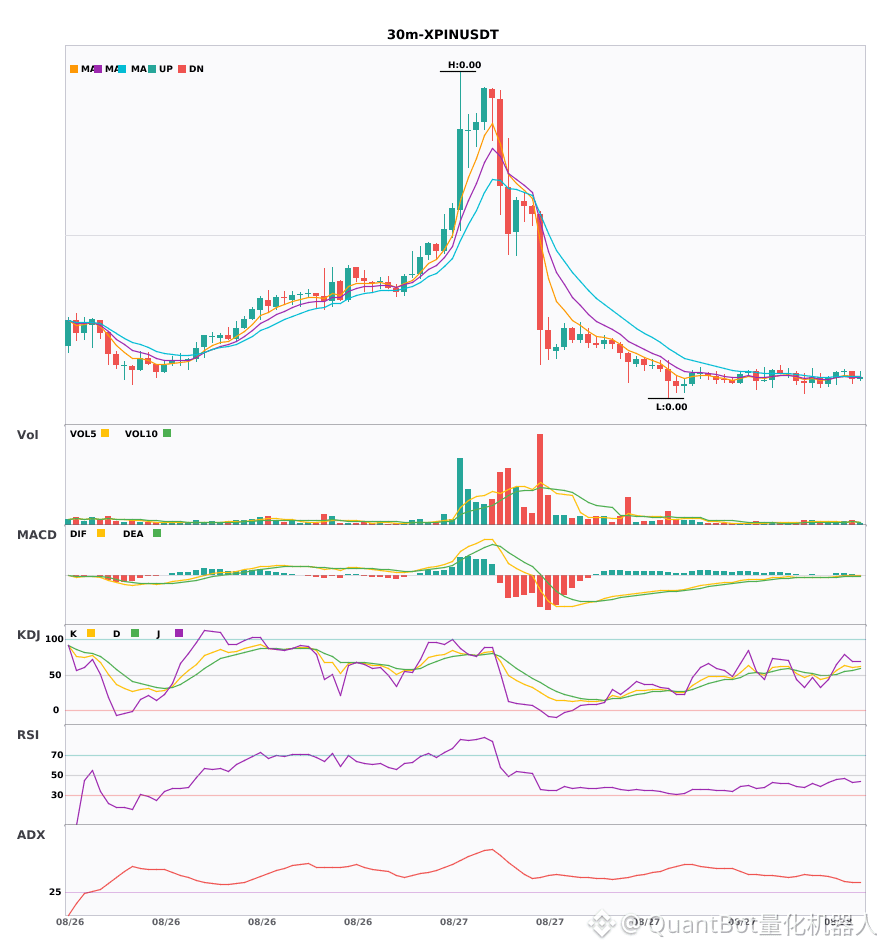Click the UP legend text
Screen dimensions: 885x950
pos(166,69)
